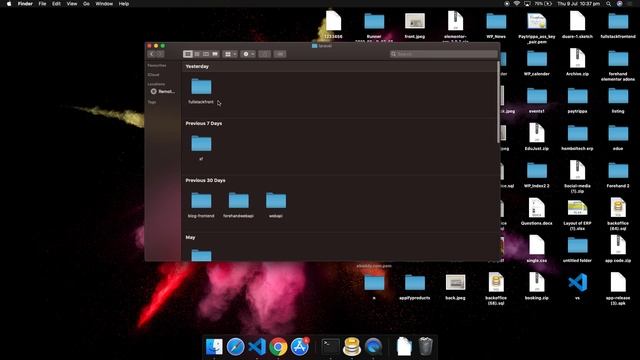The height and width of the screenshot is (360, 640).
Task: Select app code.zip on the desktop
Action: tap(618, 249)
